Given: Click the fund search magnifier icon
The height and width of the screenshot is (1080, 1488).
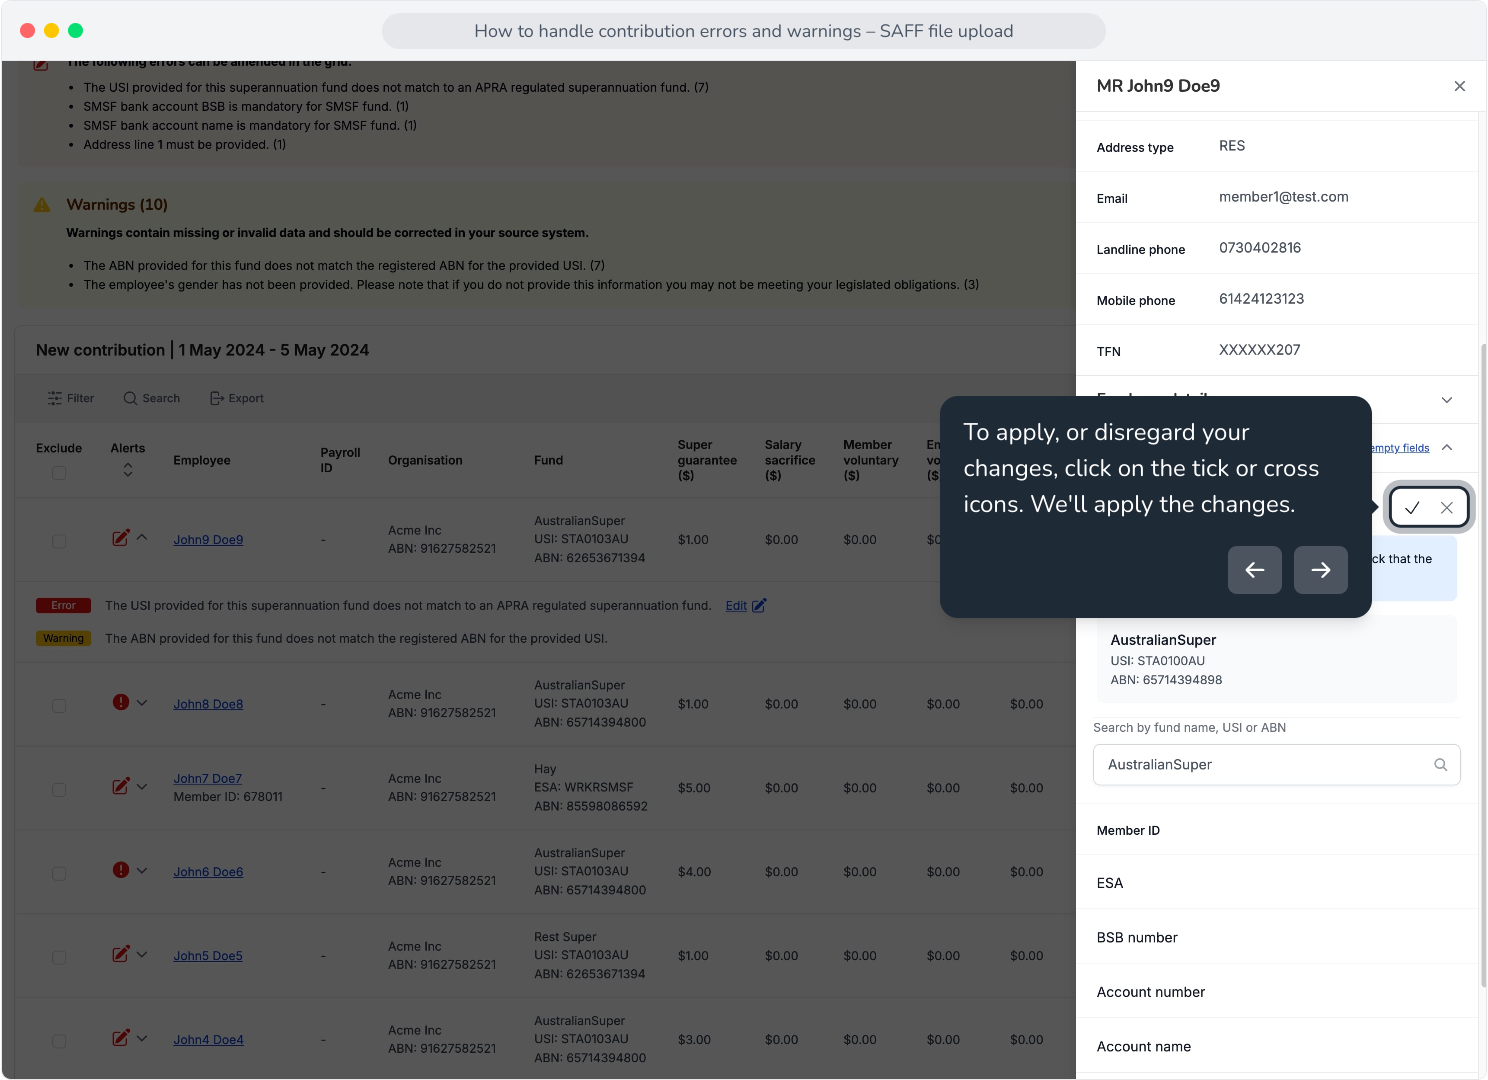Looking at the screenshot, I should pos(1441,765).
